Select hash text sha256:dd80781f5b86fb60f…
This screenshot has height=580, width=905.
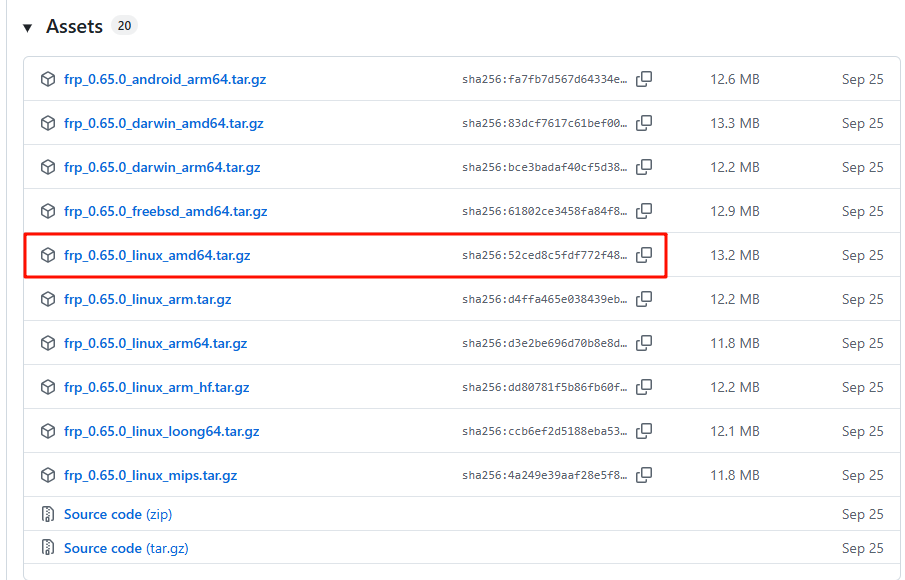point(544,388)
